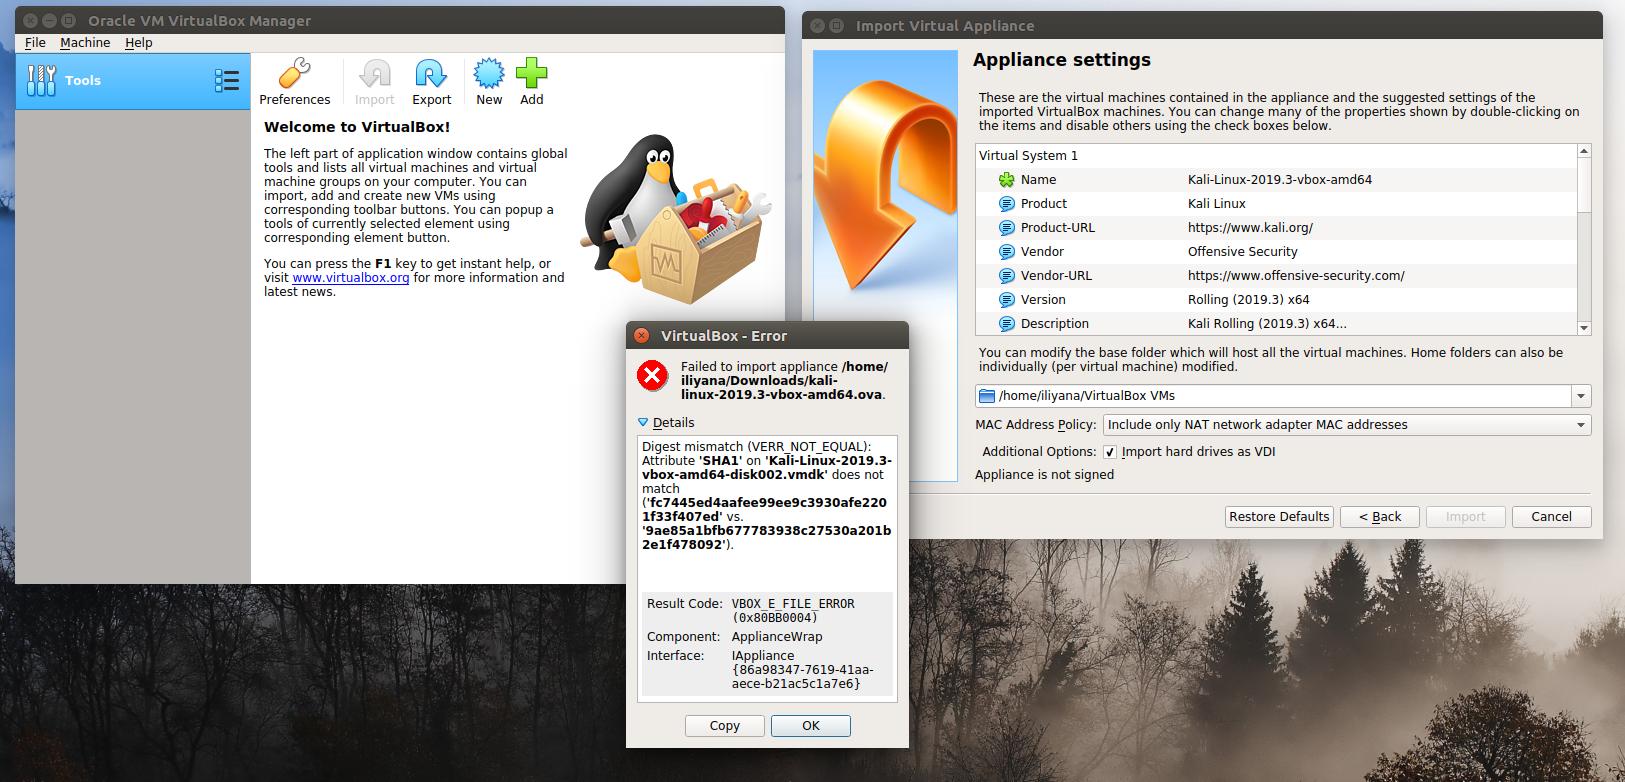
Task: Toggle Import hard drives as VDI checkbox
Action: click(x=1110, y=452)
